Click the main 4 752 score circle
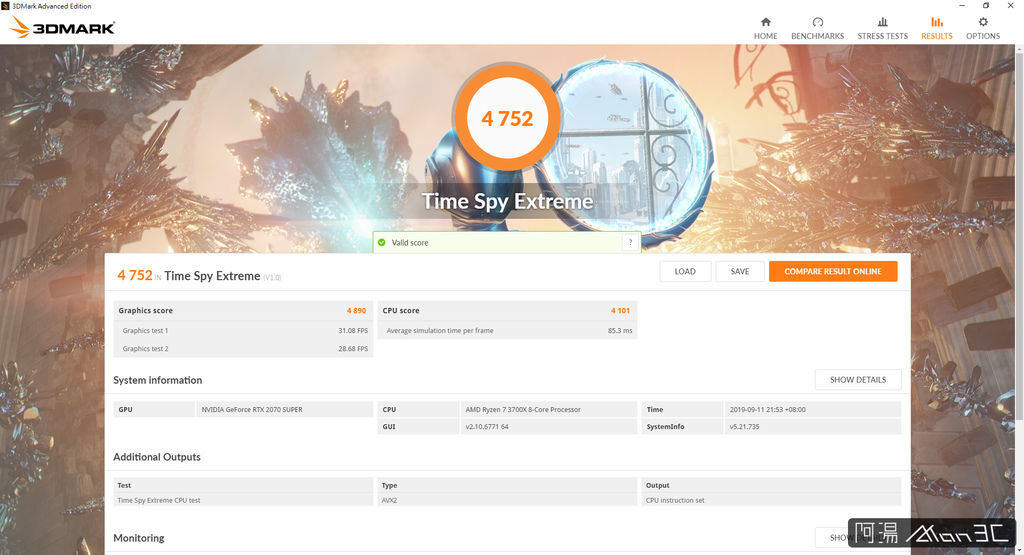This screenshot has height=555, width=1024. 507,118
